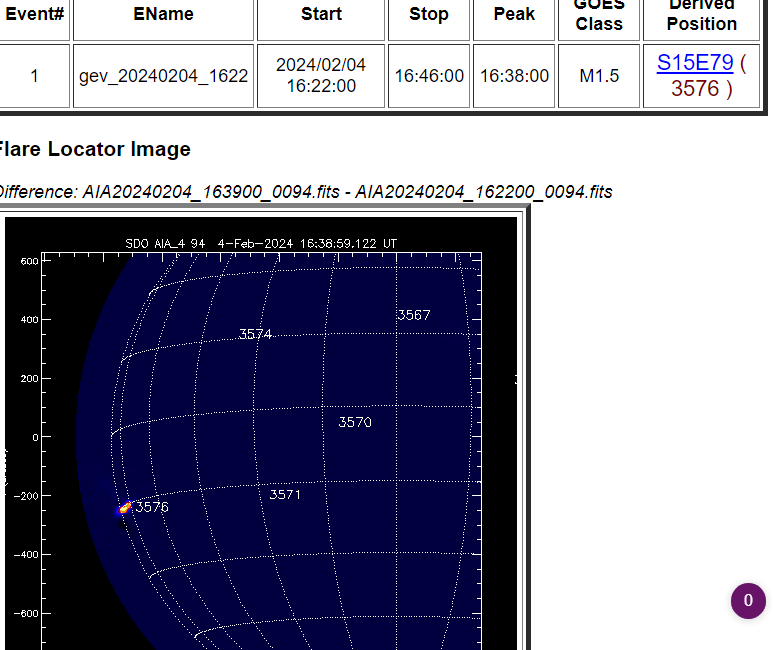Open the S15E79 derived position link
This screenshot has width=775, height=650.
(x=695, y=63)
